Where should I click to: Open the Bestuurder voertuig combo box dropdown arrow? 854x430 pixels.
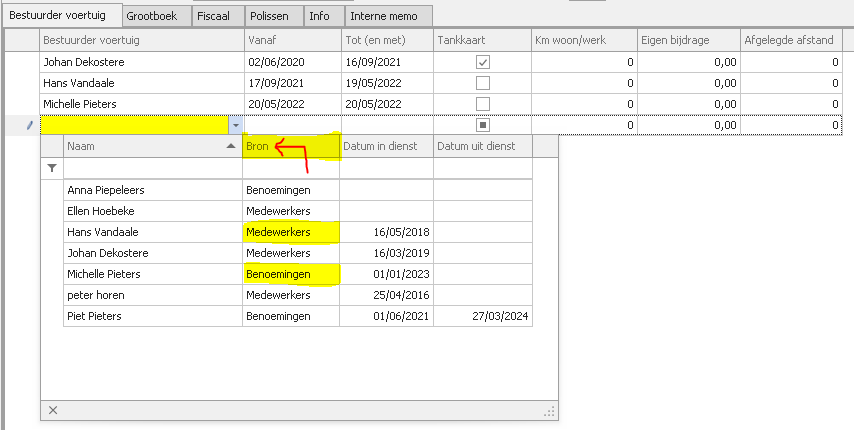pyautogui.click(x=235, y=125)
